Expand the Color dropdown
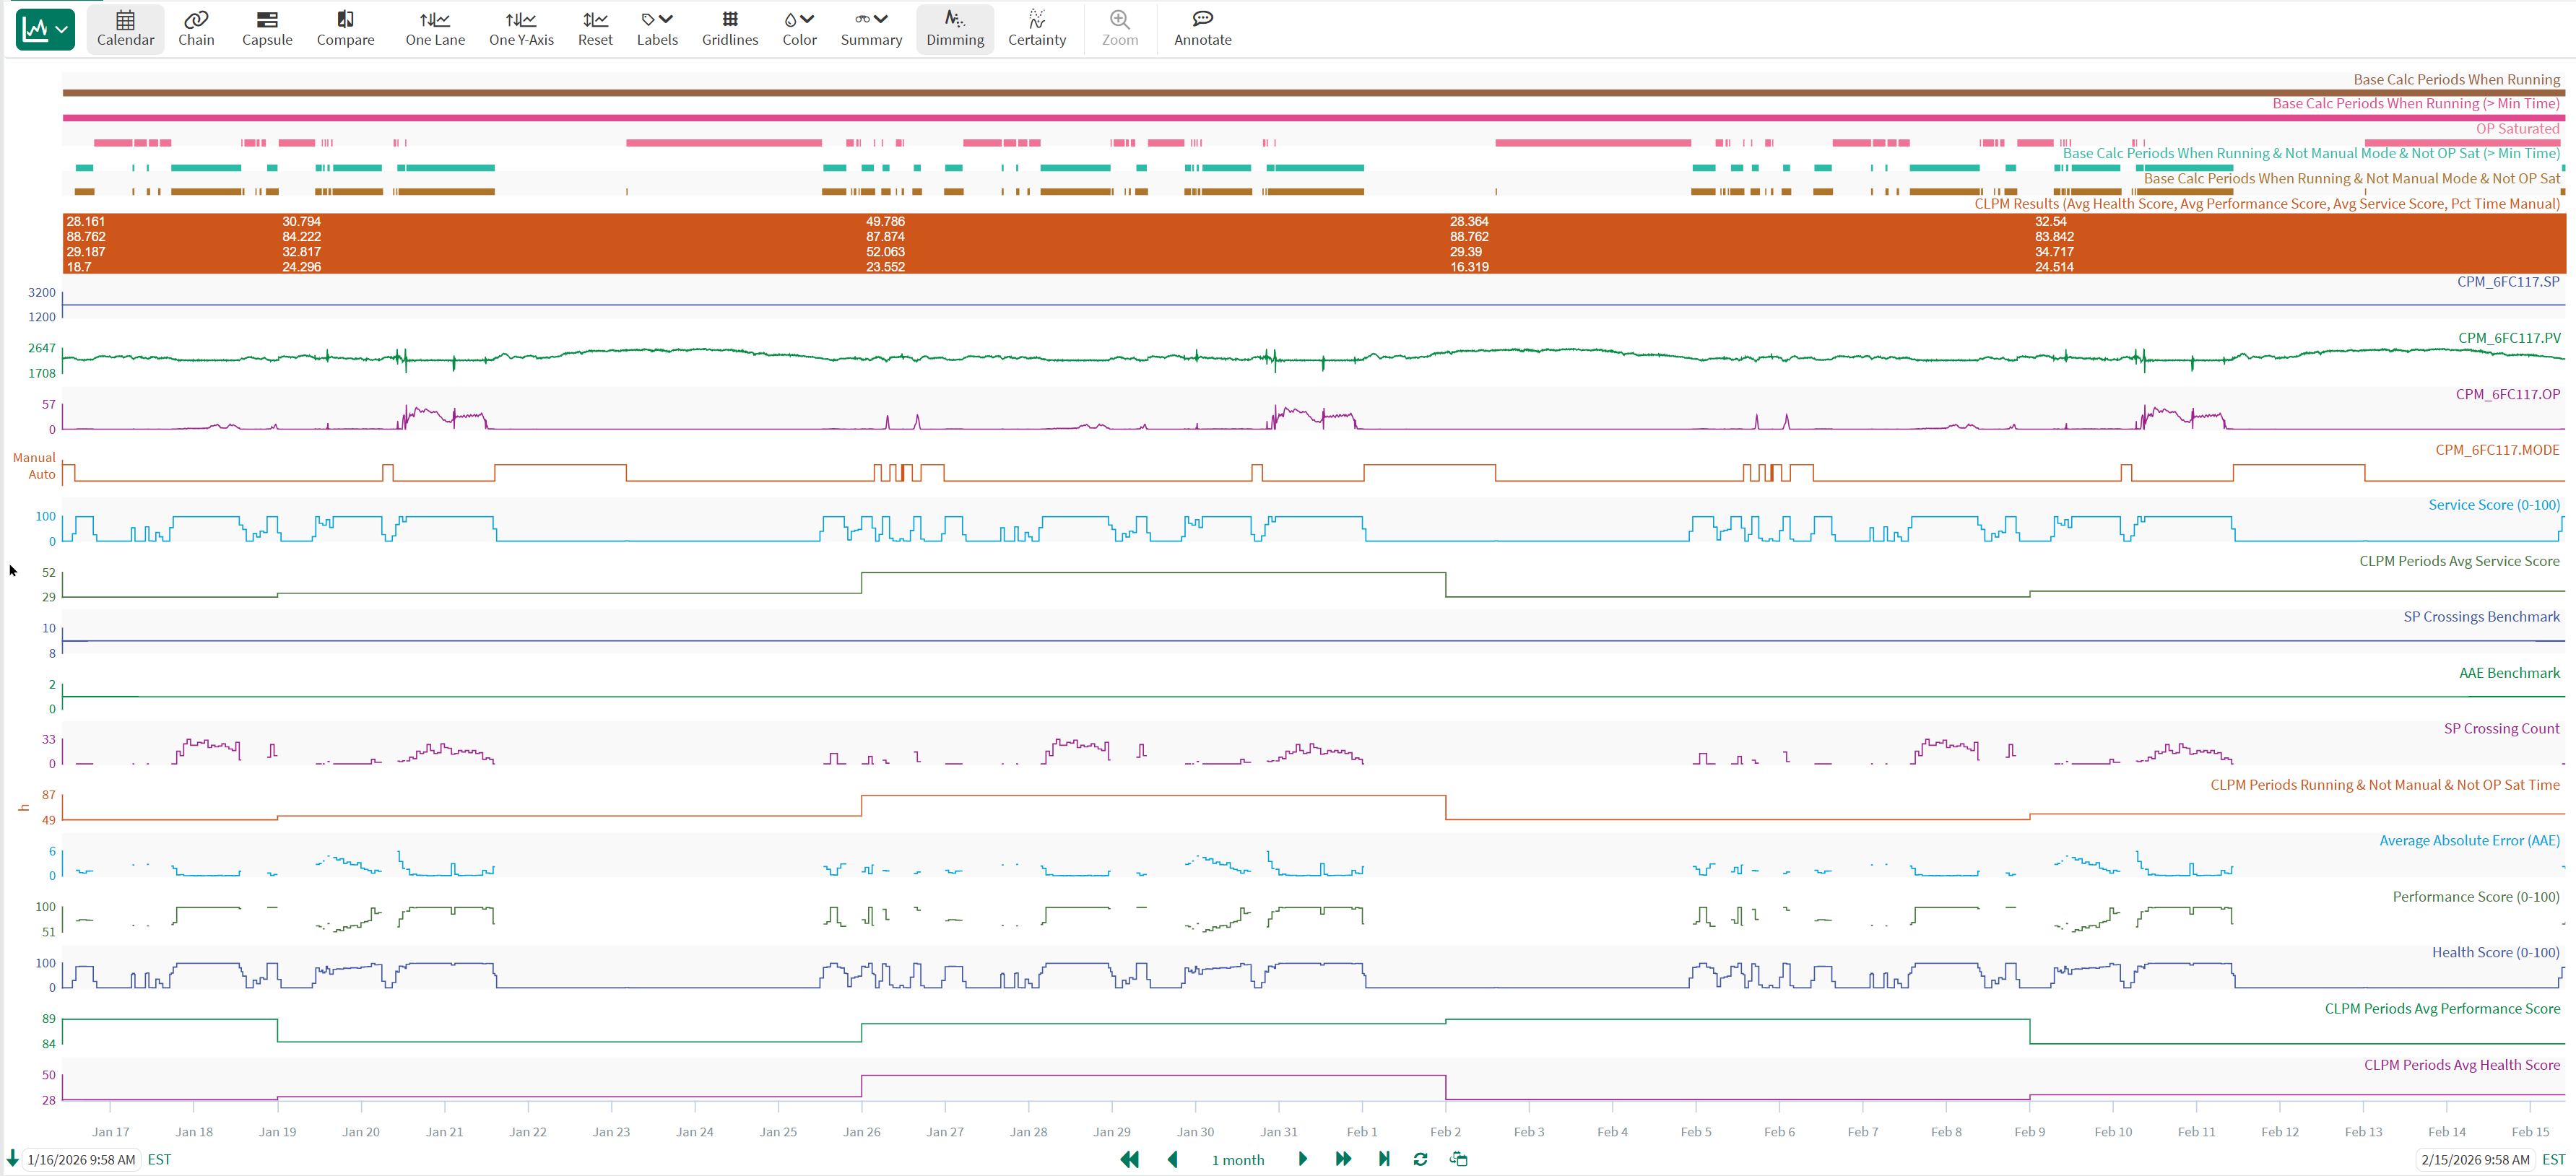 pyautogui.click(x=799, y=29)
